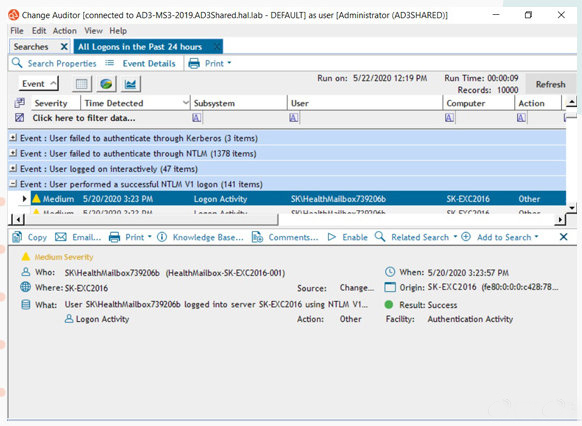
Task: Switch to pie chart view icon
Action: pos(106,84)
